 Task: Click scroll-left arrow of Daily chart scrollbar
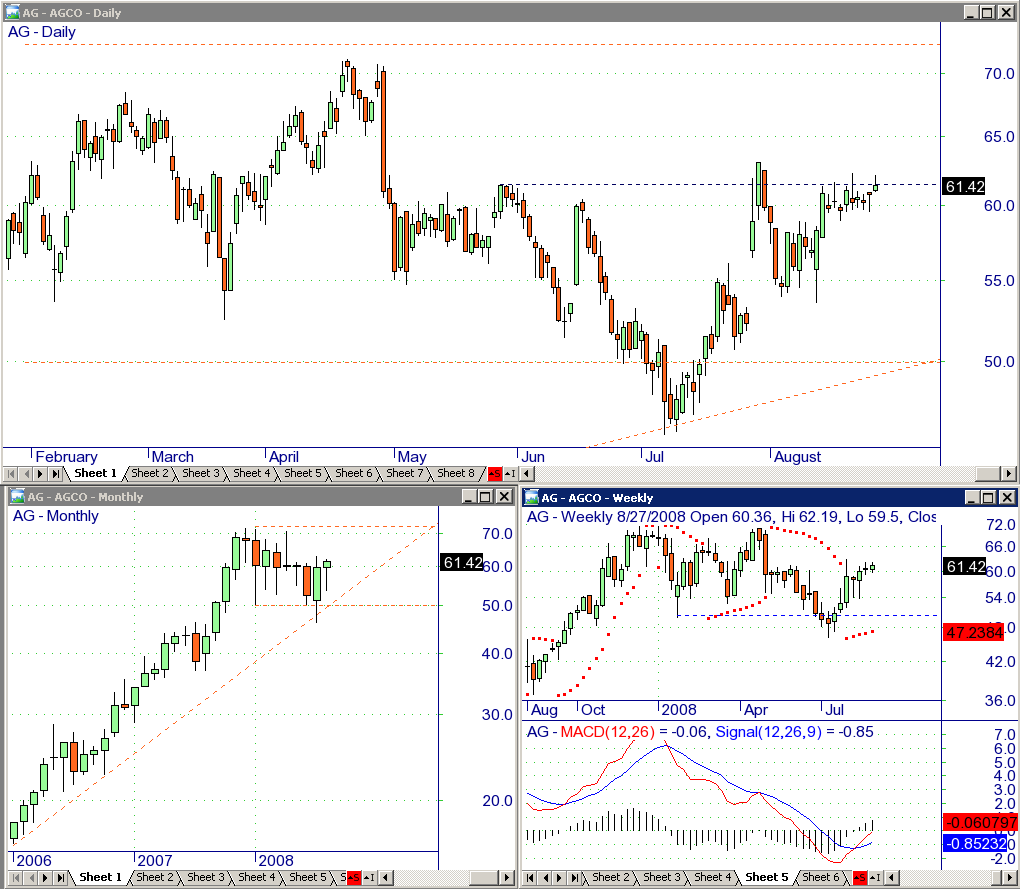(x=526, y=473)
